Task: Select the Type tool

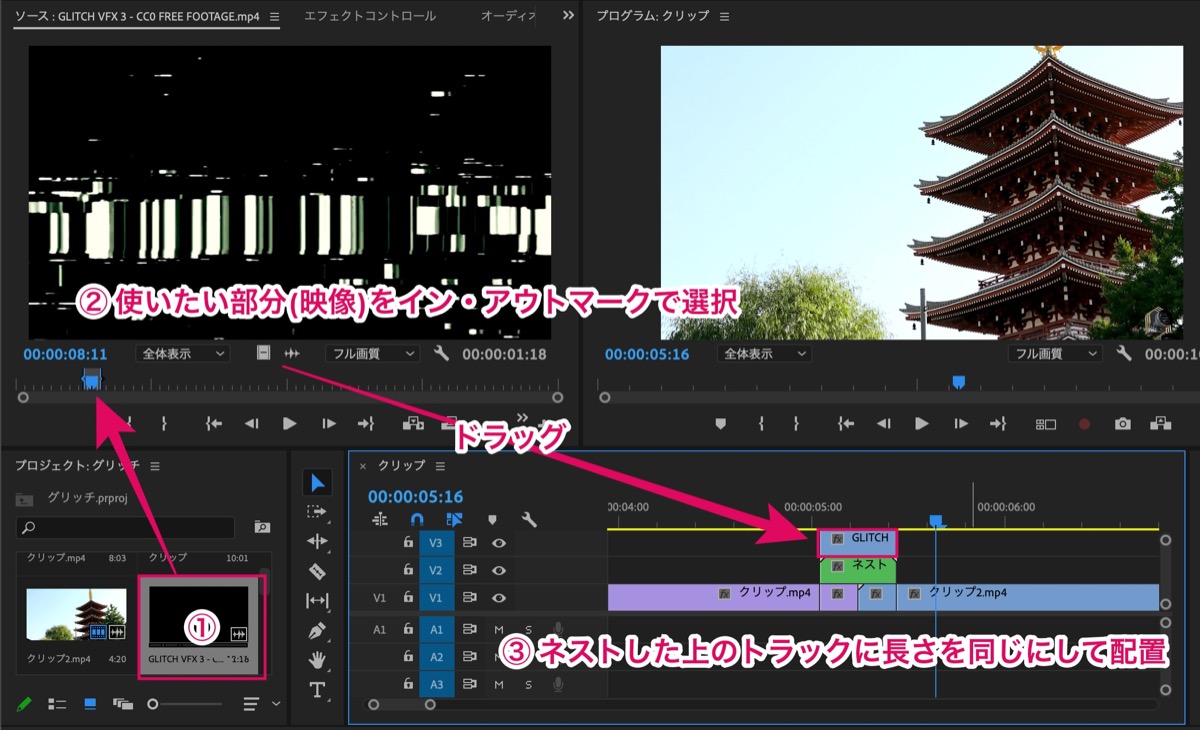Action: click(317, 689)
